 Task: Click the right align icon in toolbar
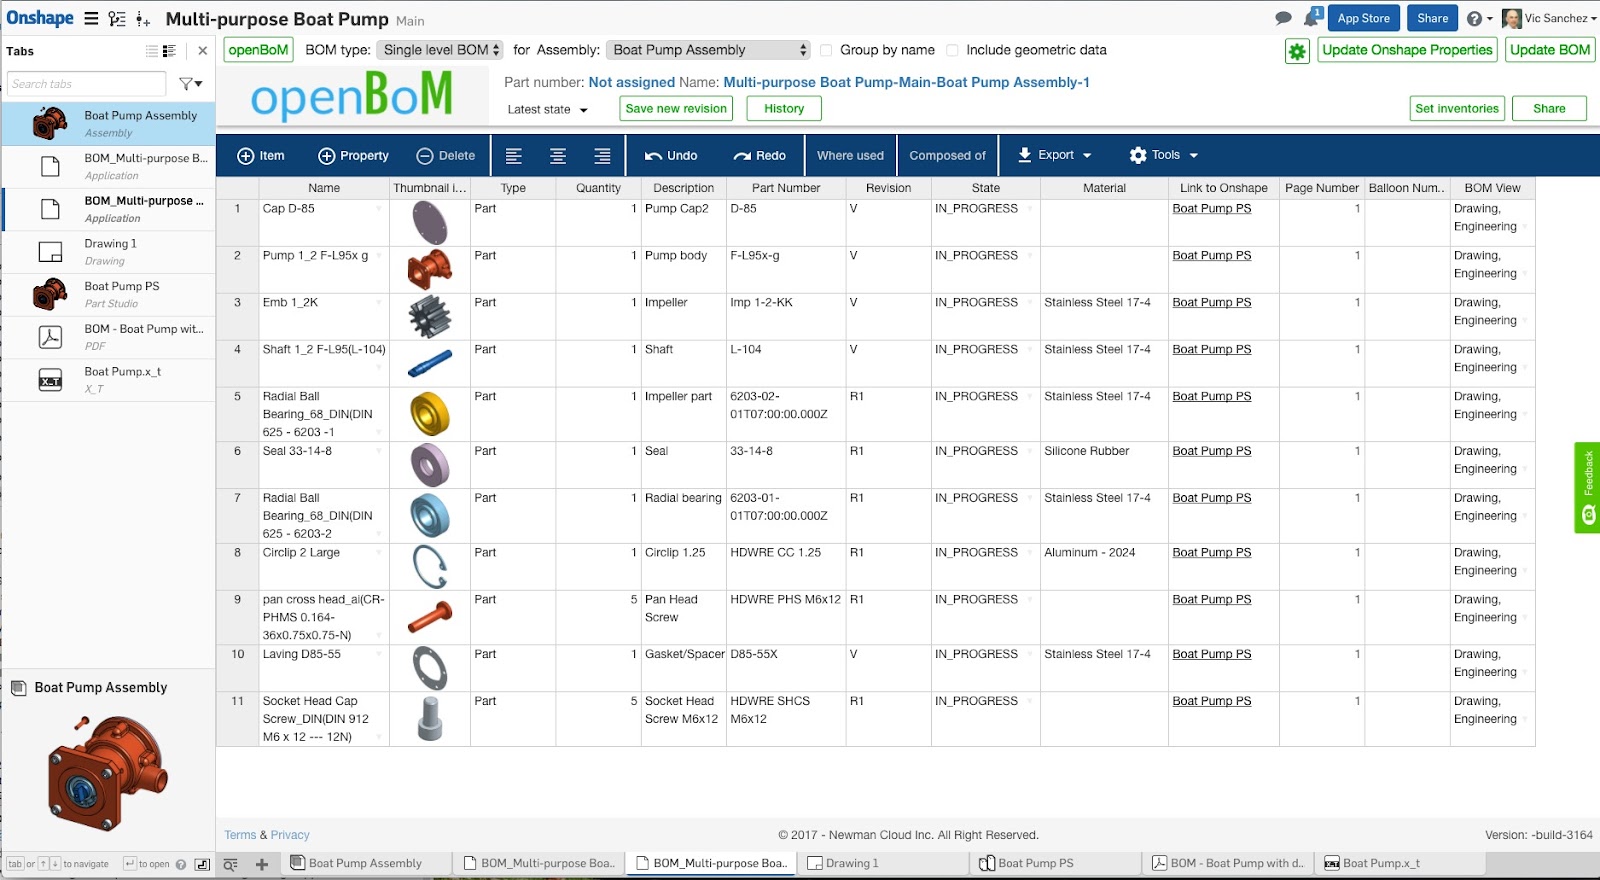(x=602, y=156)
